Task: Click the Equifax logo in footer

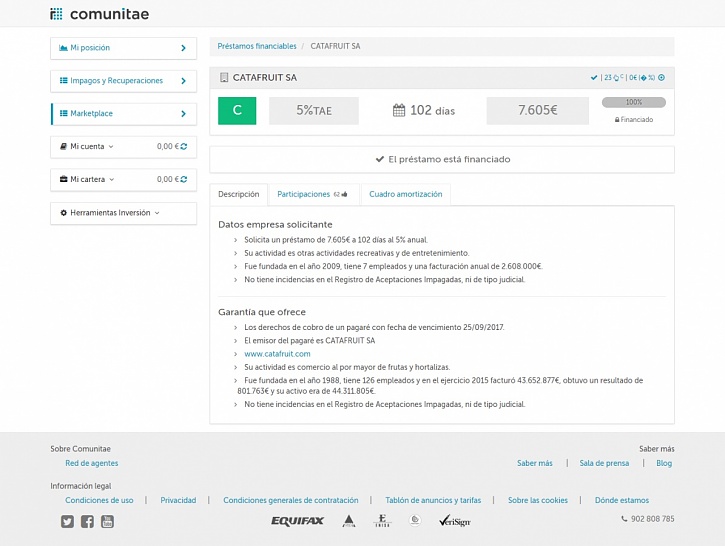Action: tap(297, 521)
